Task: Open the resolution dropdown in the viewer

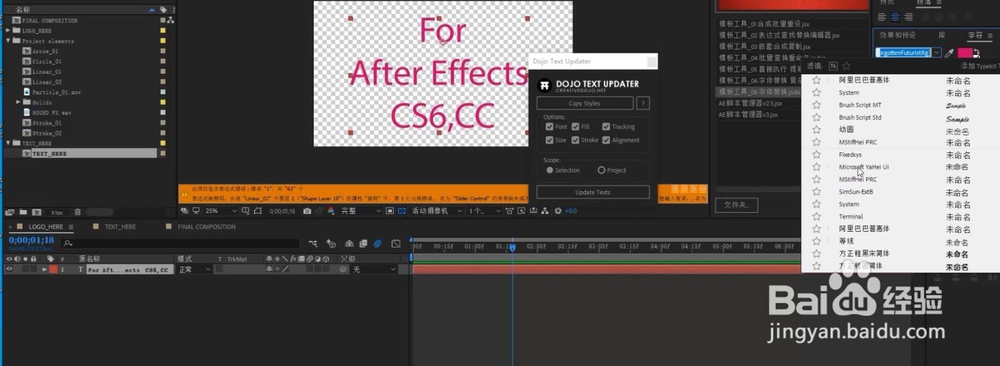Action: [361, 210]
